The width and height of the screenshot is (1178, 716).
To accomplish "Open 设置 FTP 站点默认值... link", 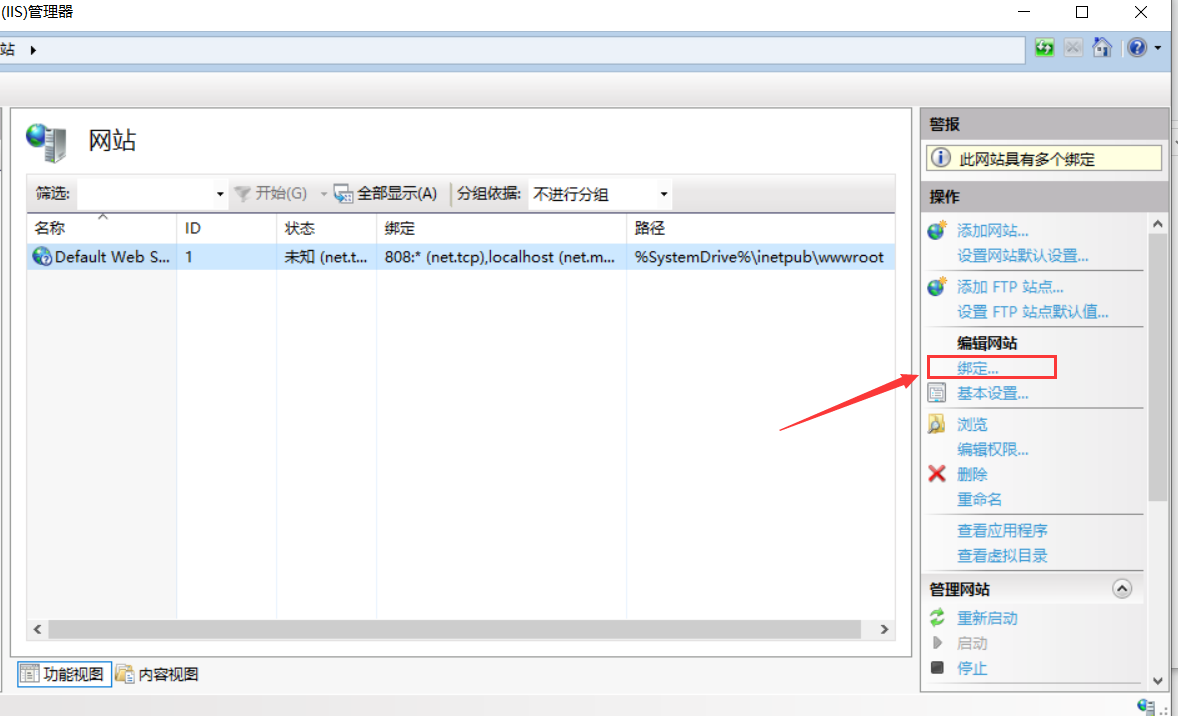I will click(1032, 312).
